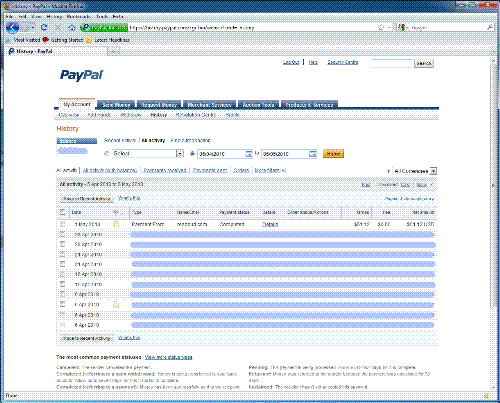Screen dimensions: 500x403
Task: Reload the page with the refresh icon
Action: click(44, 27)
